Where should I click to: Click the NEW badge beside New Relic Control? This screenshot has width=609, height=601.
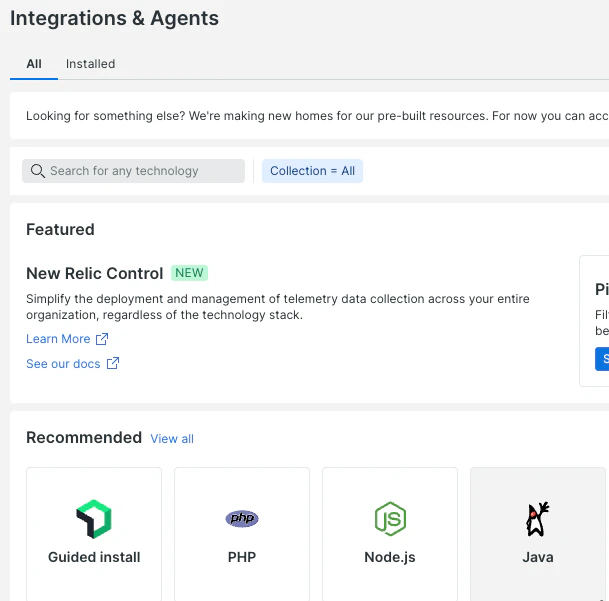coord(190,273)
